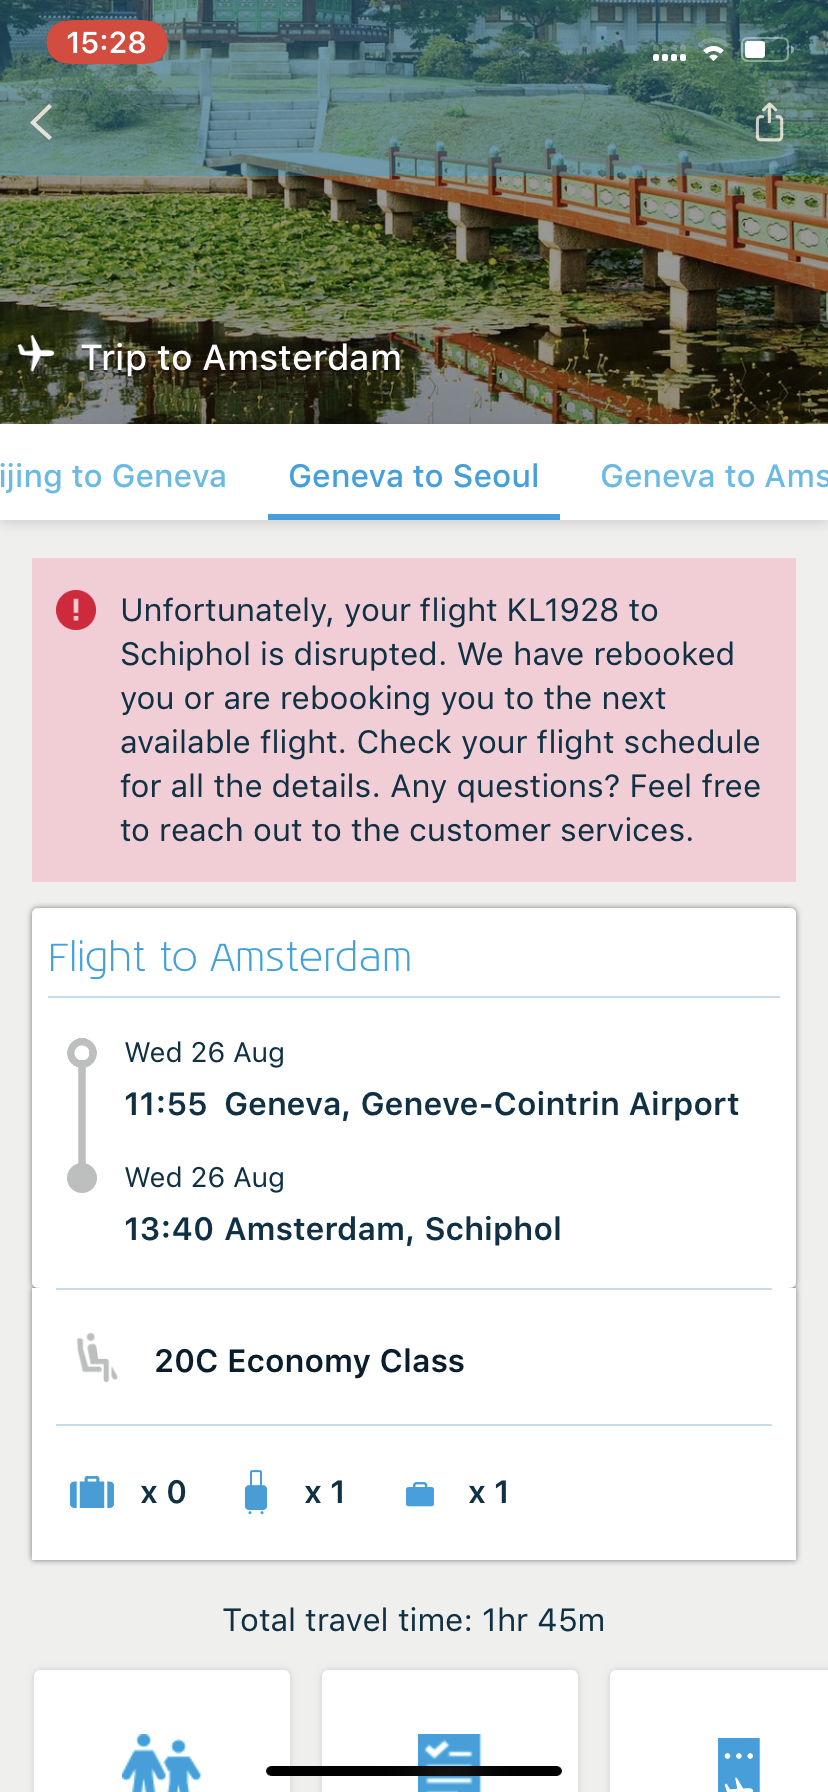Viewport: 828px width, 1792px height.
Task: Switch to the Geneva to Amsterdam tab
Action: pyautogui.click(x=713, y=476)
